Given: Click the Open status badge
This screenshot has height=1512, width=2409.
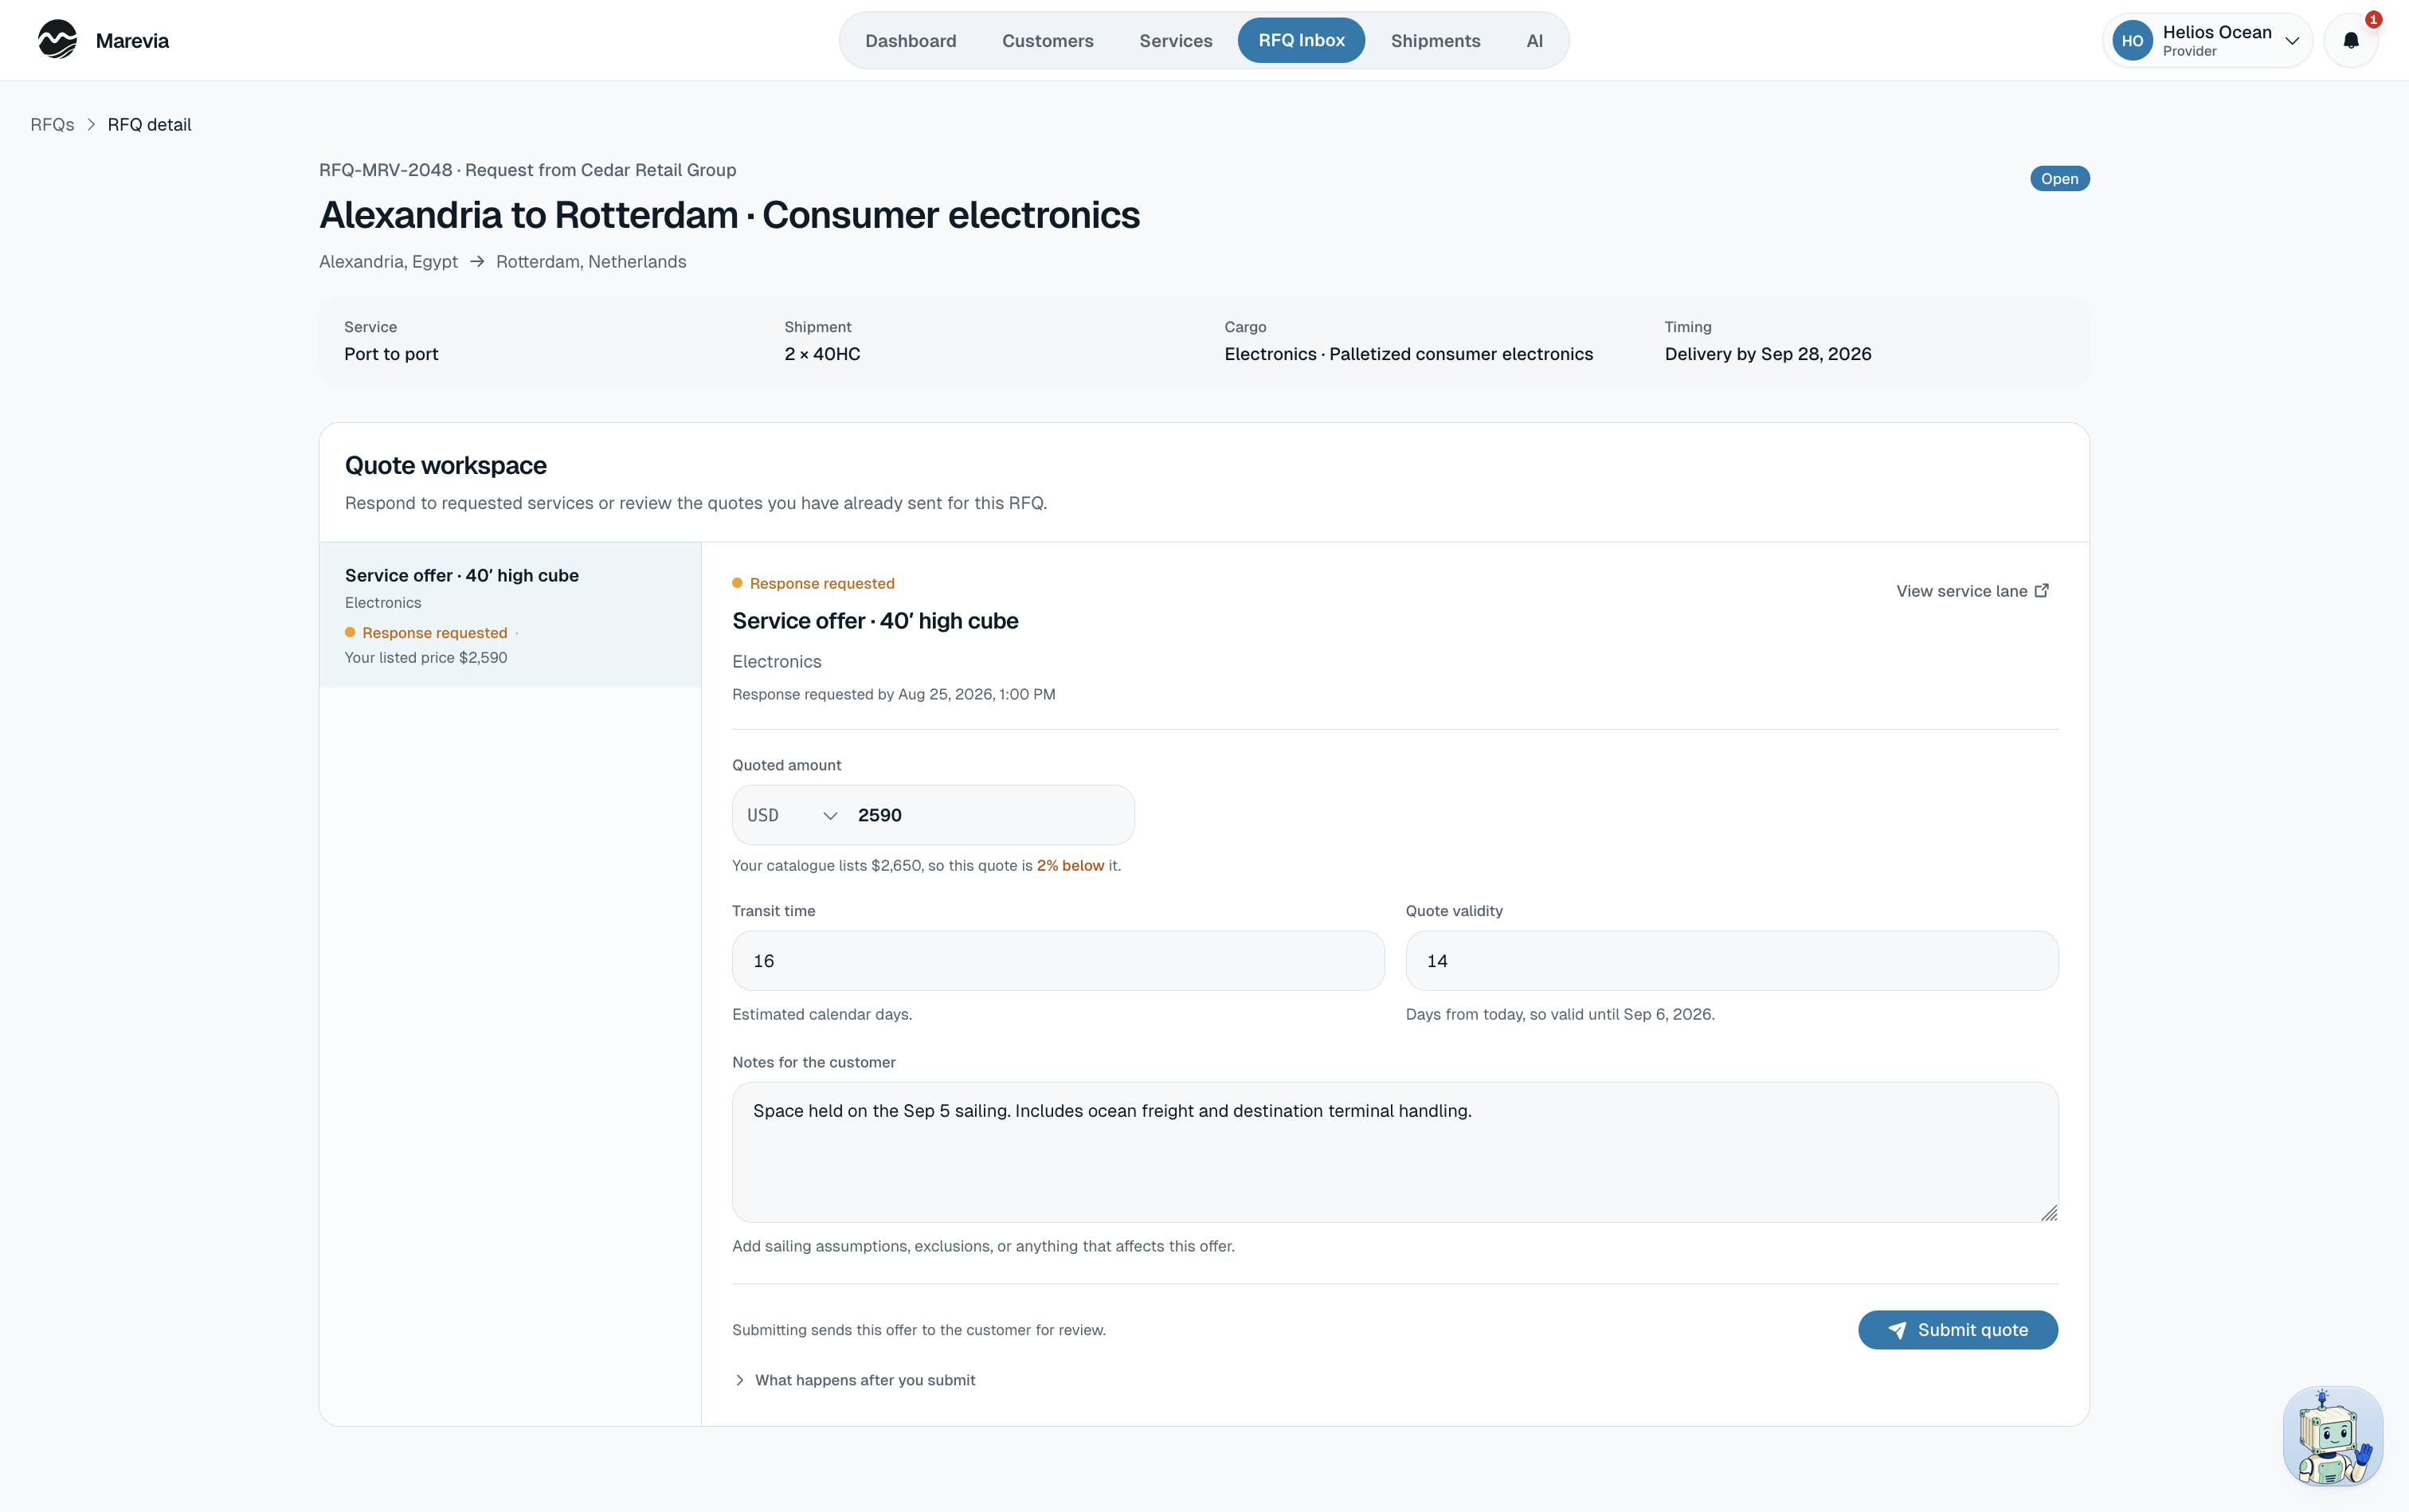Looking at the screenshot, I should click(x=2059, y=179).
